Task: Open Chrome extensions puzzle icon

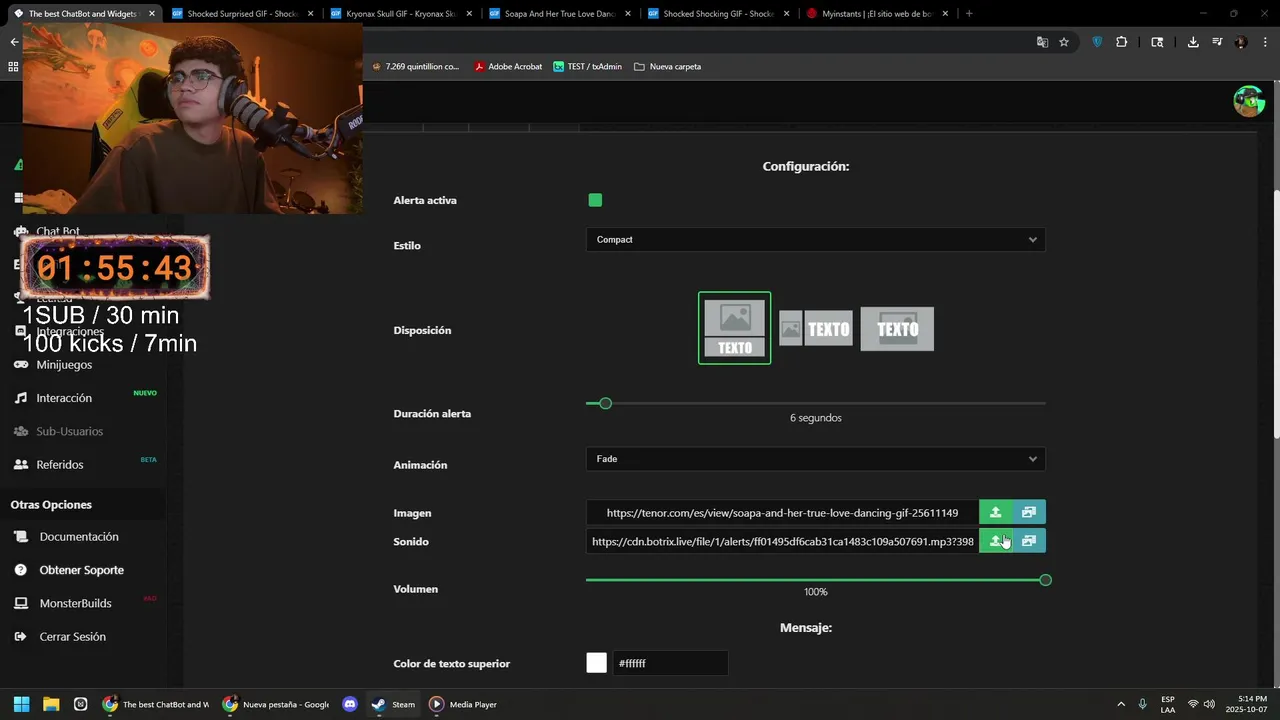Action: 1121,42
